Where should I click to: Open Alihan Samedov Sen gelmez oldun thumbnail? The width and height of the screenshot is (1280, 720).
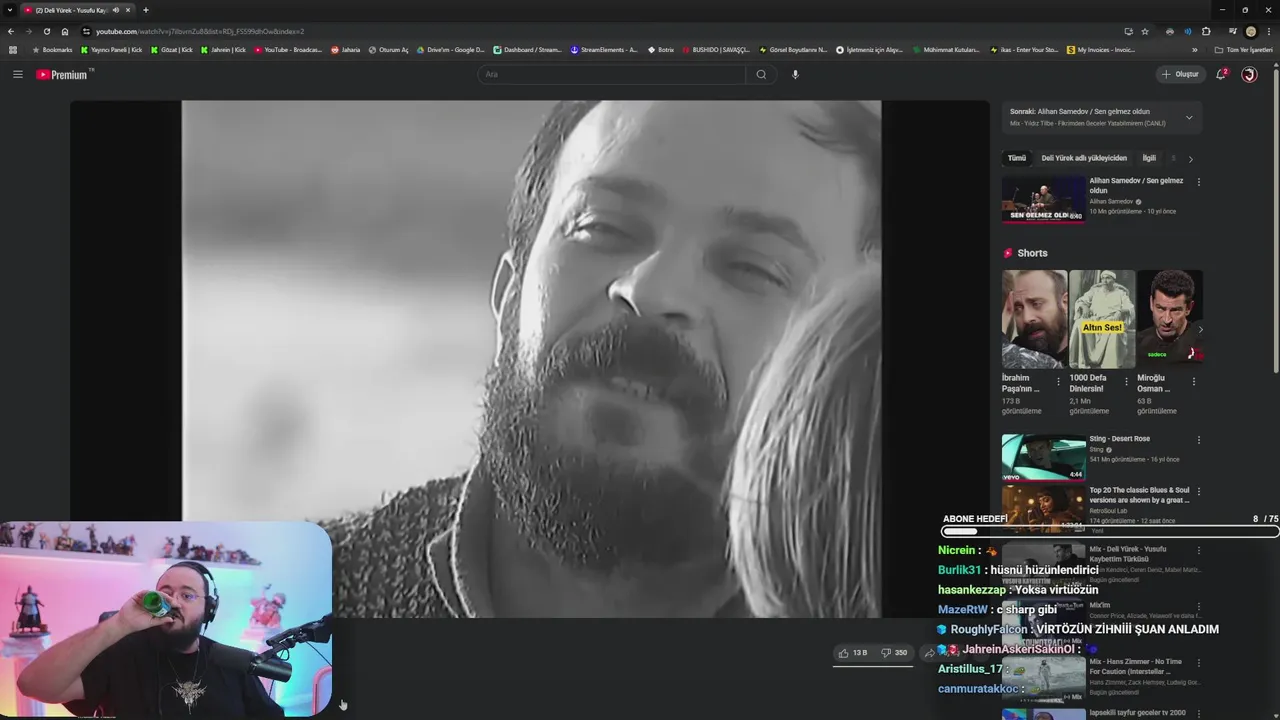pyautogui.click(x=1043, y=199)
